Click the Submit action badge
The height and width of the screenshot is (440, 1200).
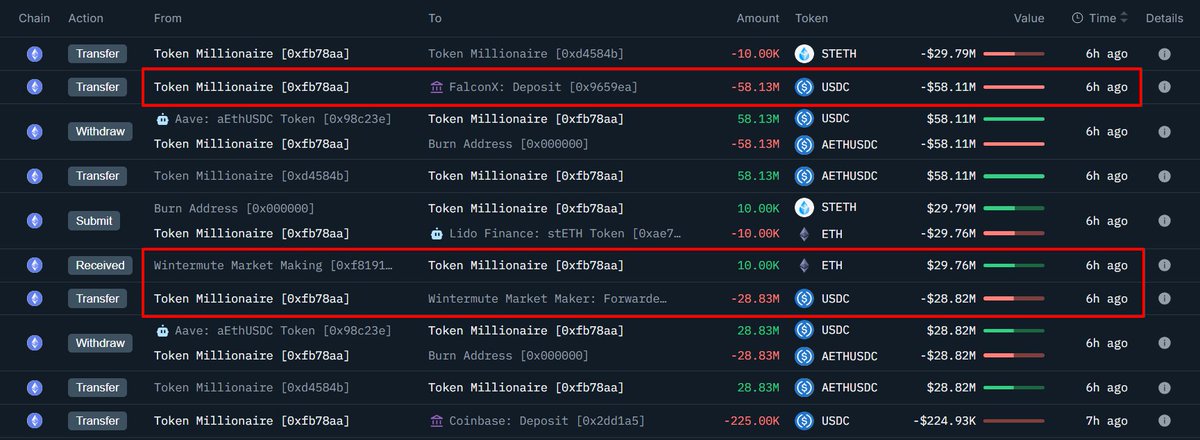[x=97, y=220]
